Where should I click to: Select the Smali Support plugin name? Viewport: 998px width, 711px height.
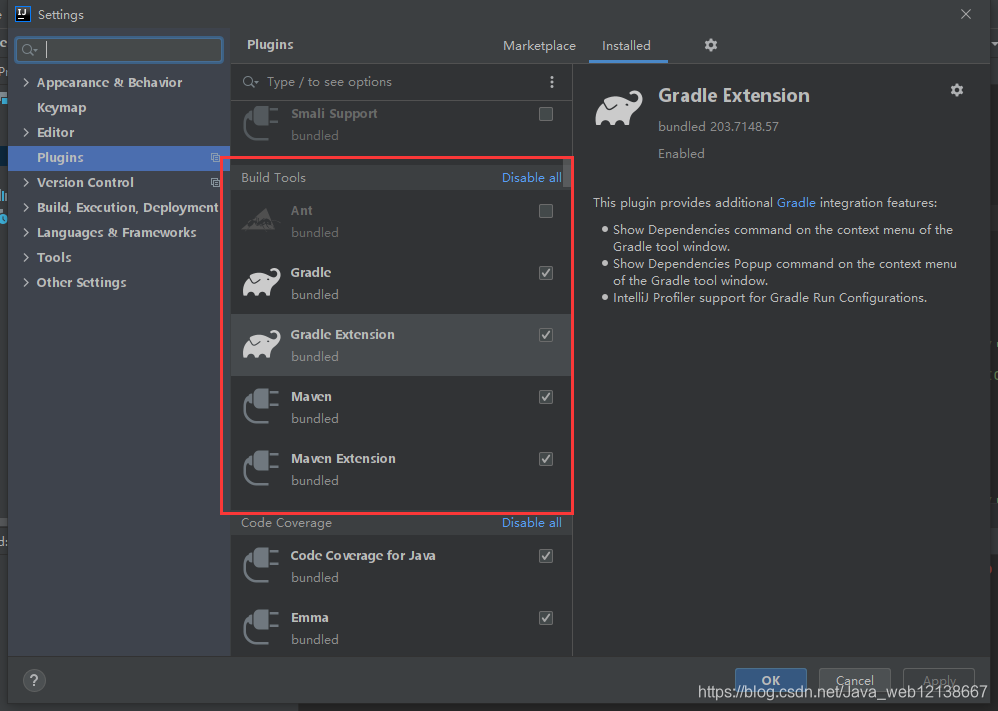point(334,114)
